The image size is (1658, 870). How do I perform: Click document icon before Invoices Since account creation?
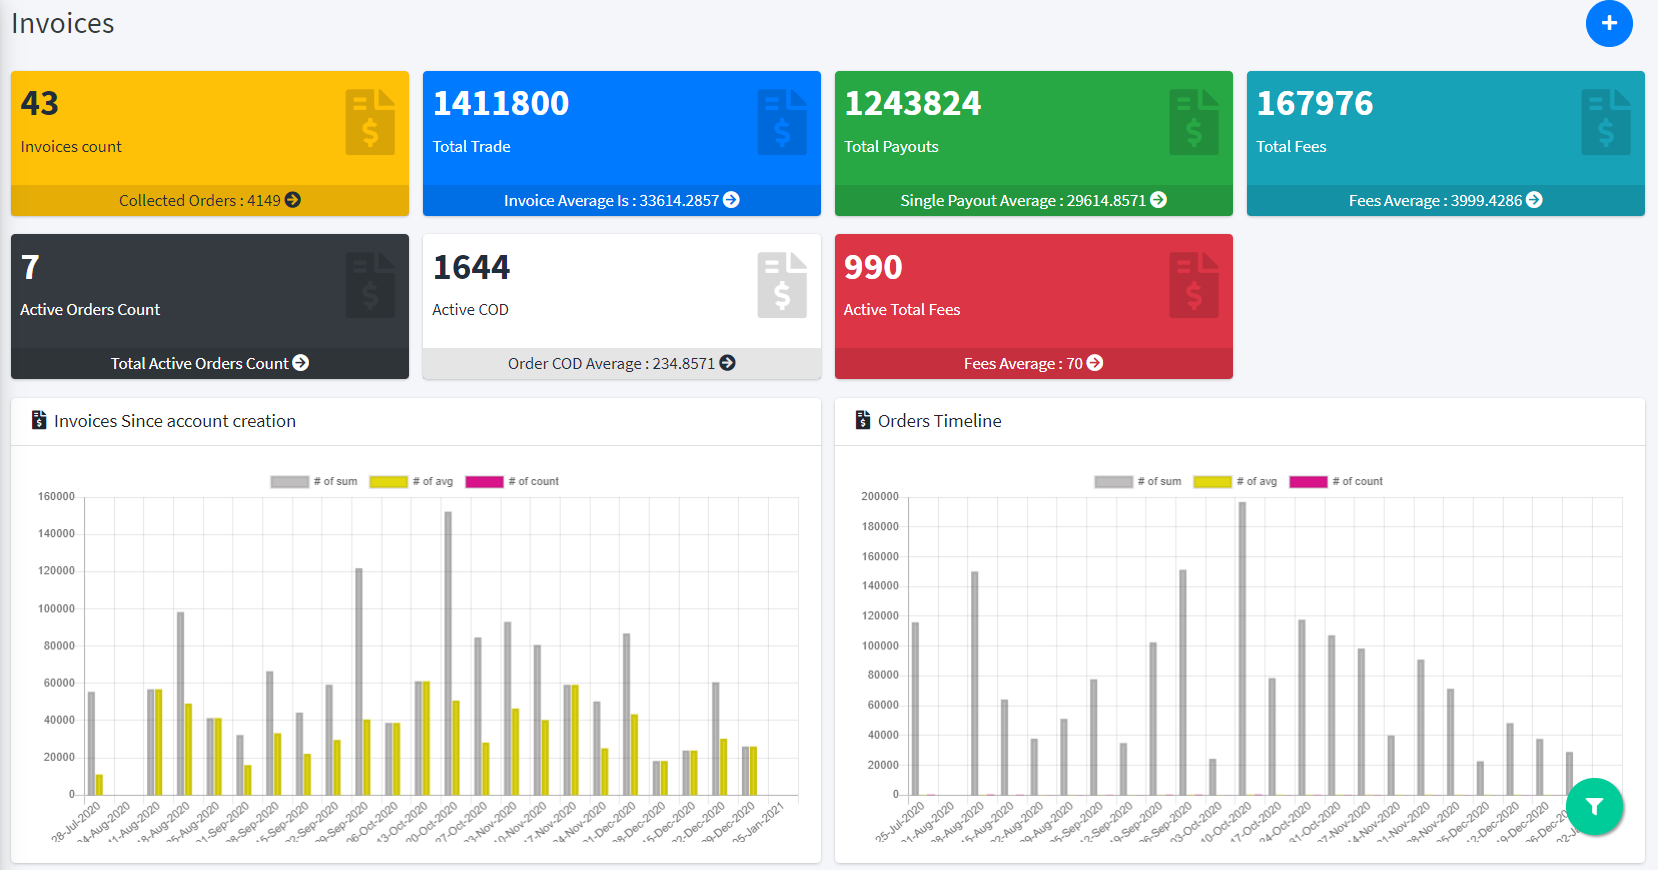(39, 420)
